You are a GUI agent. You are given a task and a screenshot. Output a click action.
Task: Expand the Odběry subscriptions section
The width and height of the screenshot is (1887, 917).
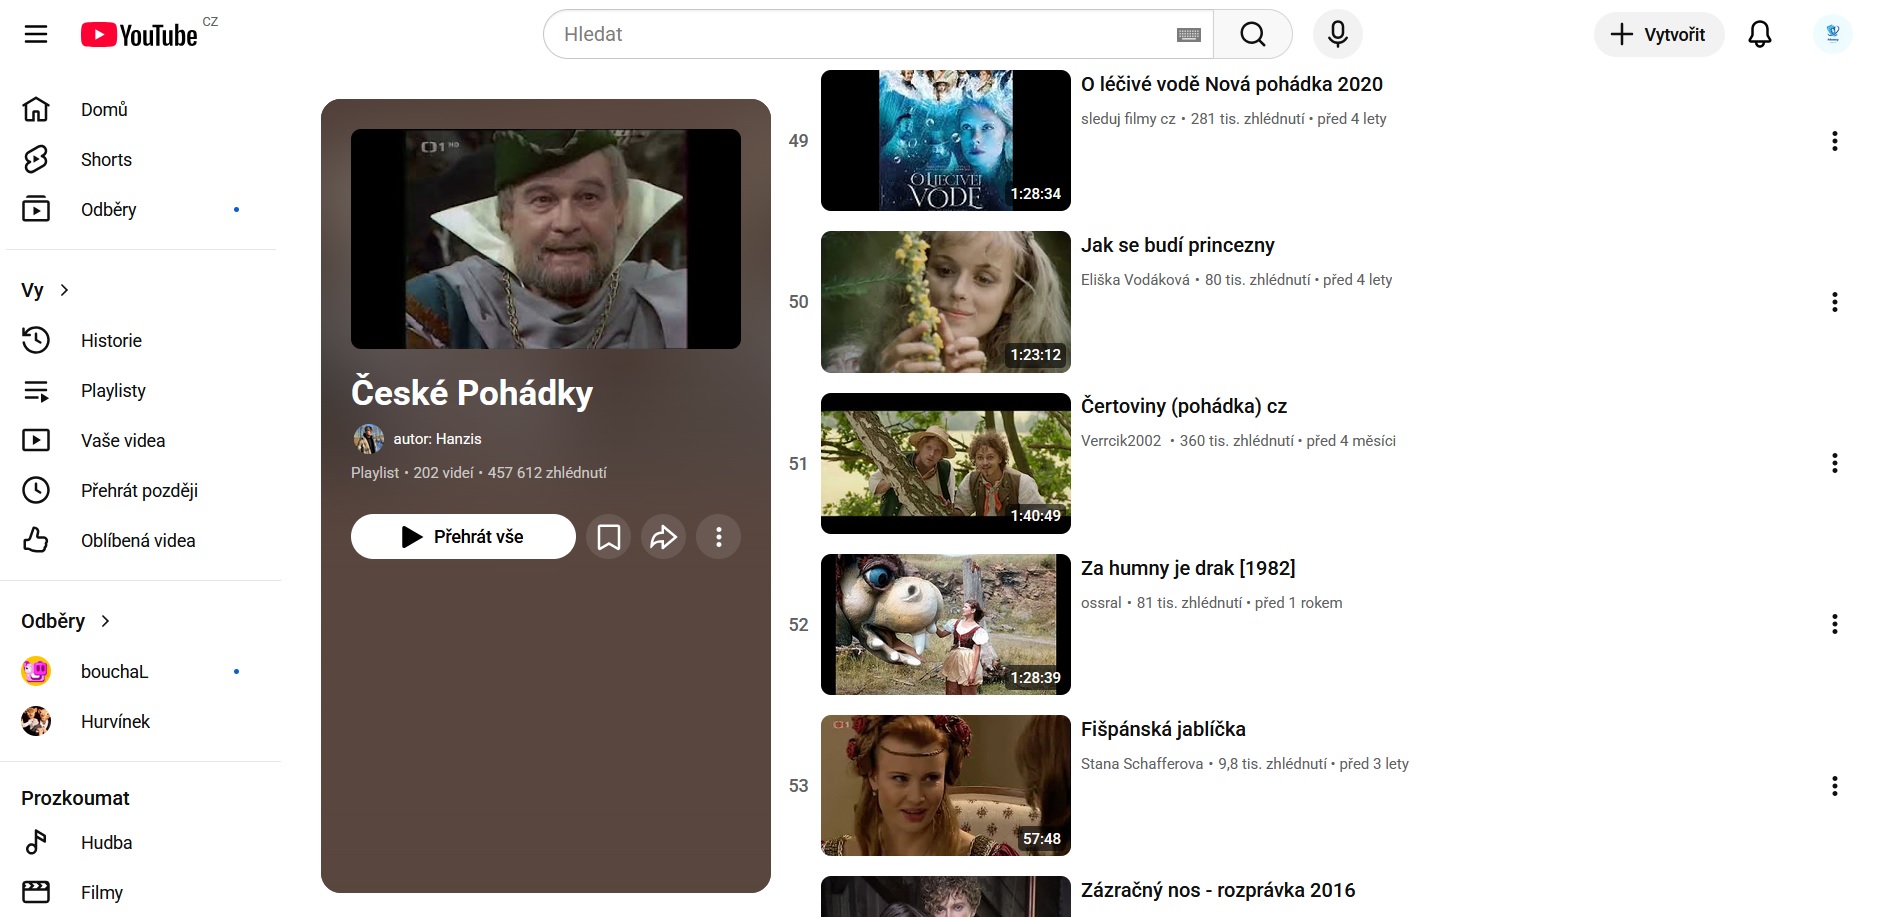pos(66,621)
